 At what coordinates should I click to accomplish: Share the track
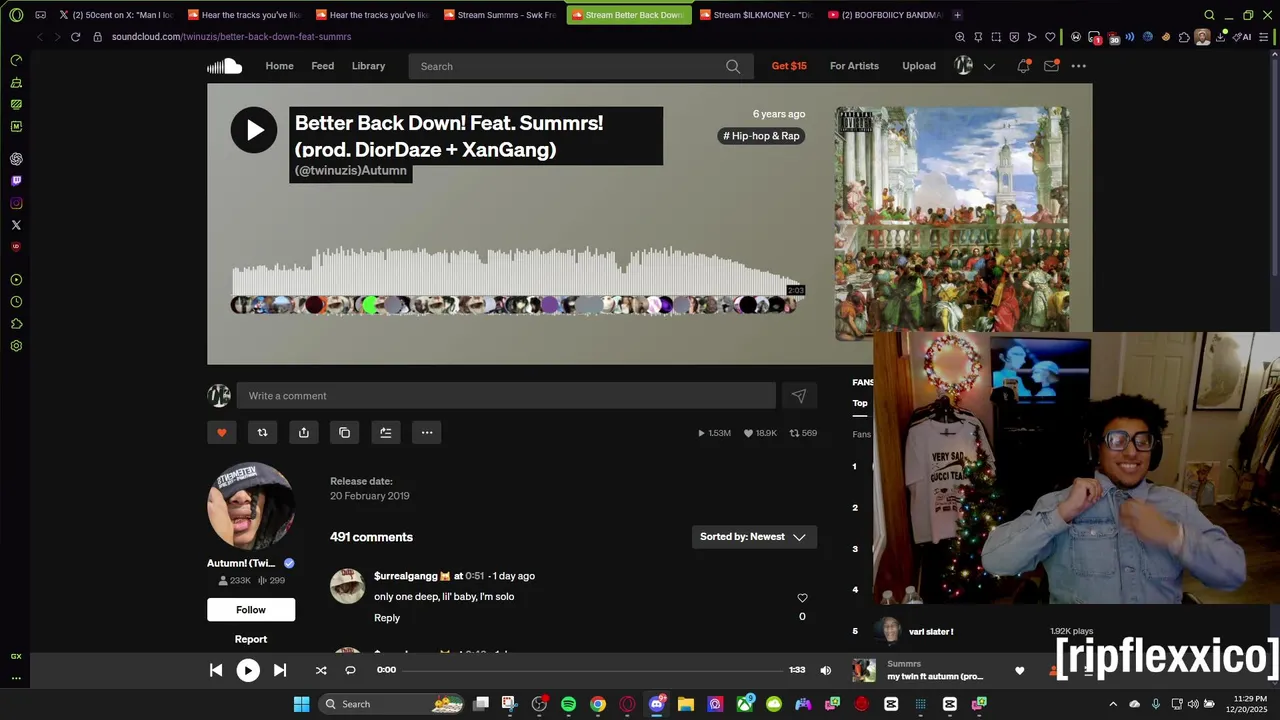click(303, 433)
